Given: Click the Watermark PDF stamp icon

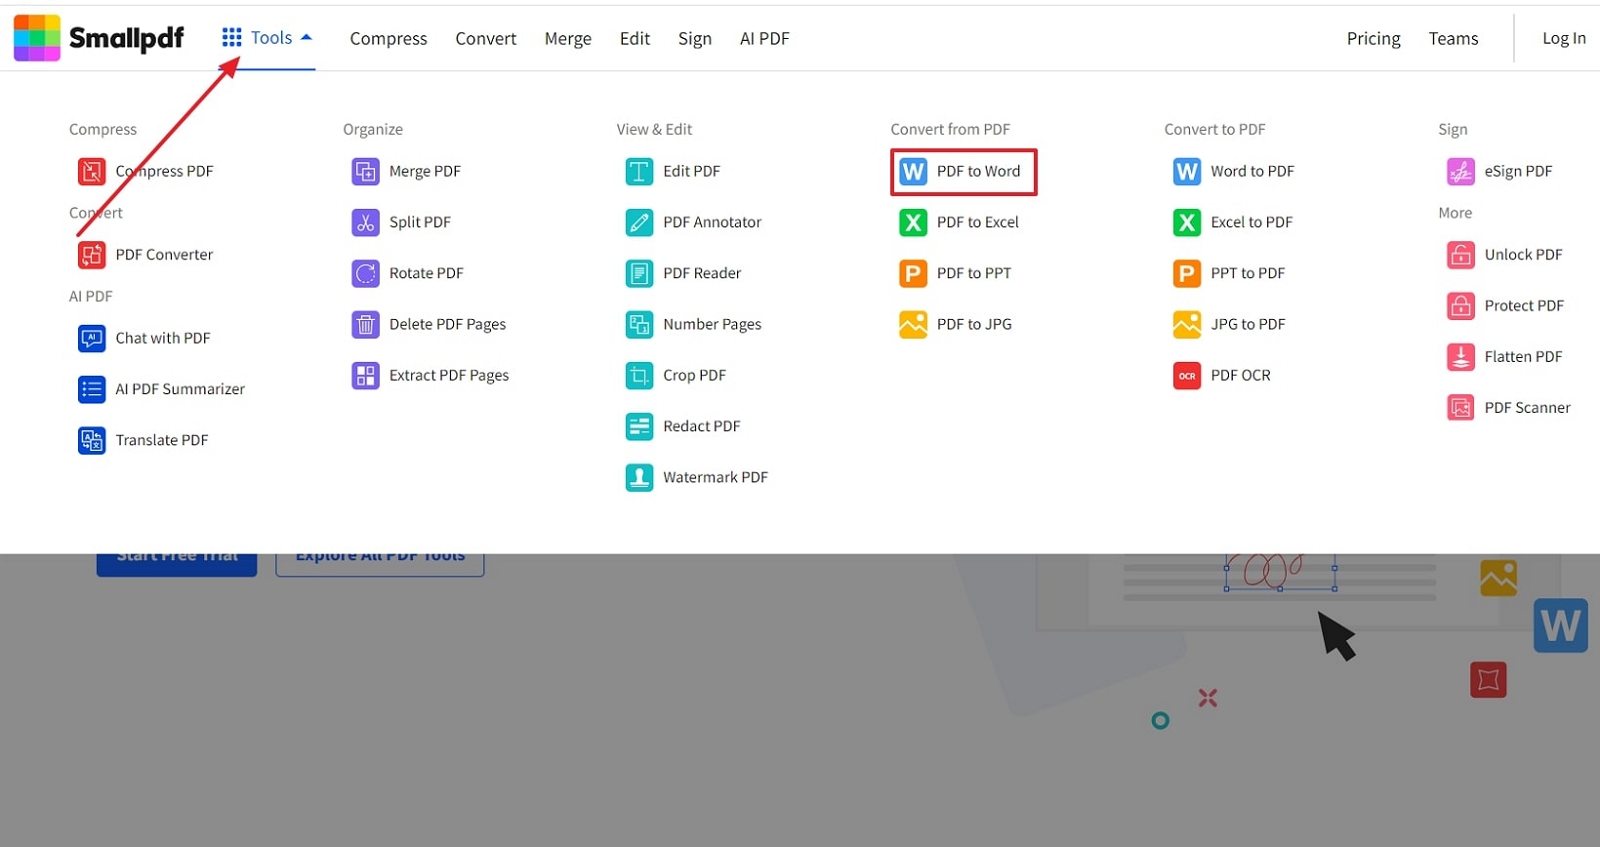Looking at the screenshot, I should coord(640,477).
